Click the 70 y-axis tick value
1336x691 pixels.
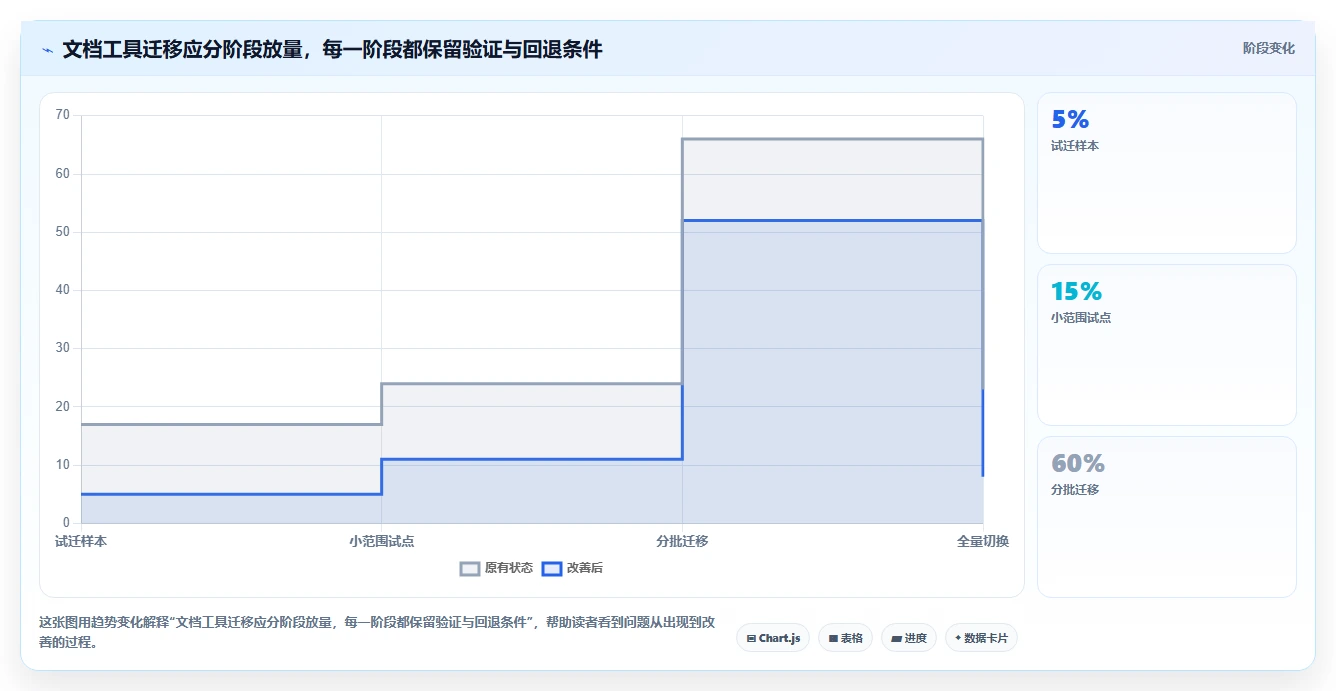pos(63,115)
